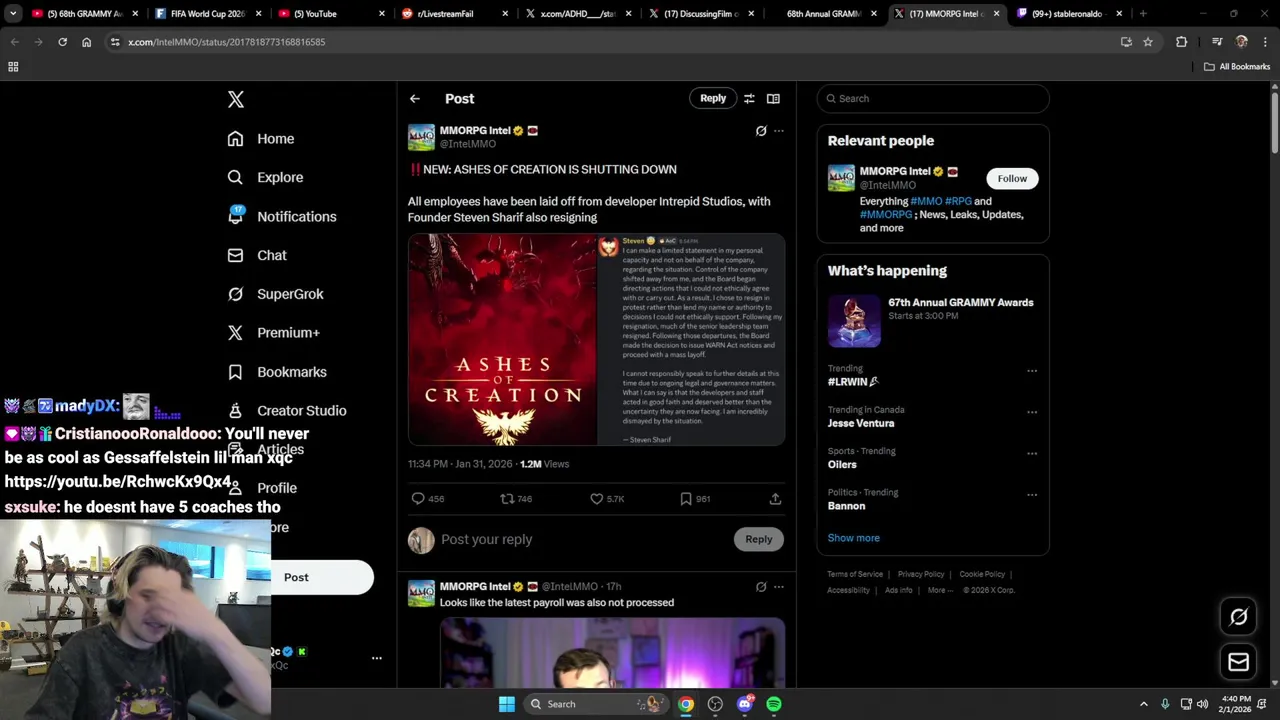Image resolution: width=1280 pixels, height=720 pixels.
Task: Open more options for Oilers trend
Action: pos(1032,453)
